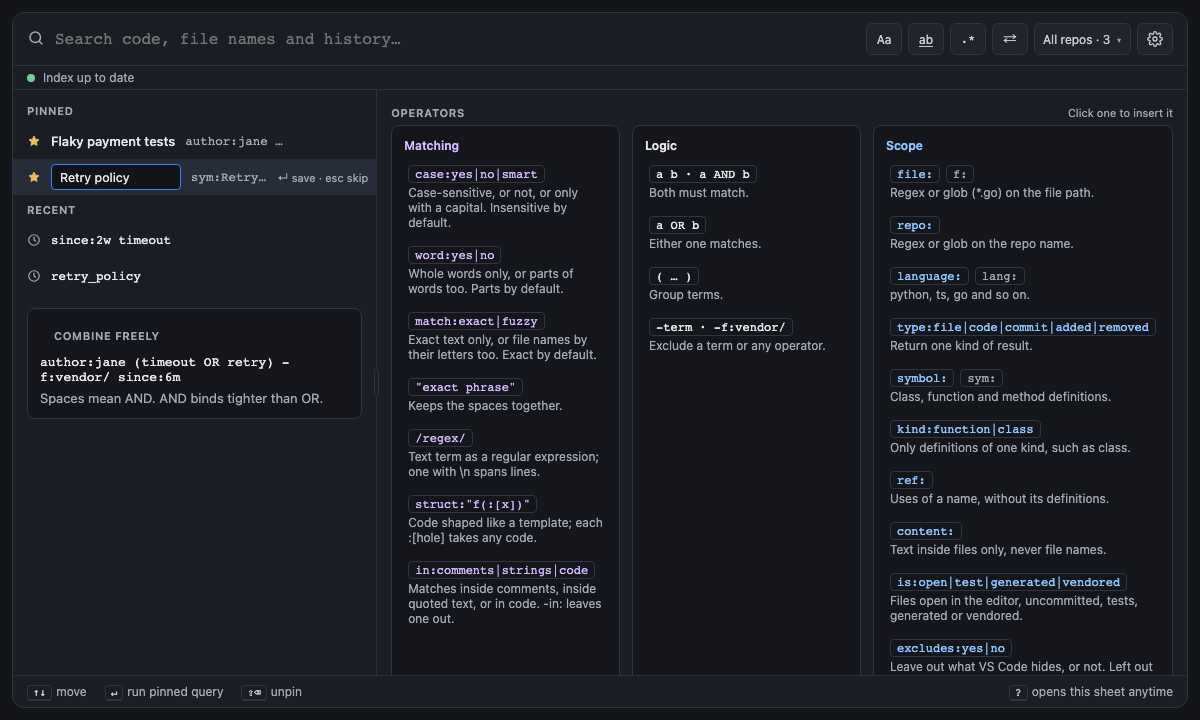Insert excludes:yes|no operator
The width and height of the screenshot is (1200, 720).
(951, 648)
